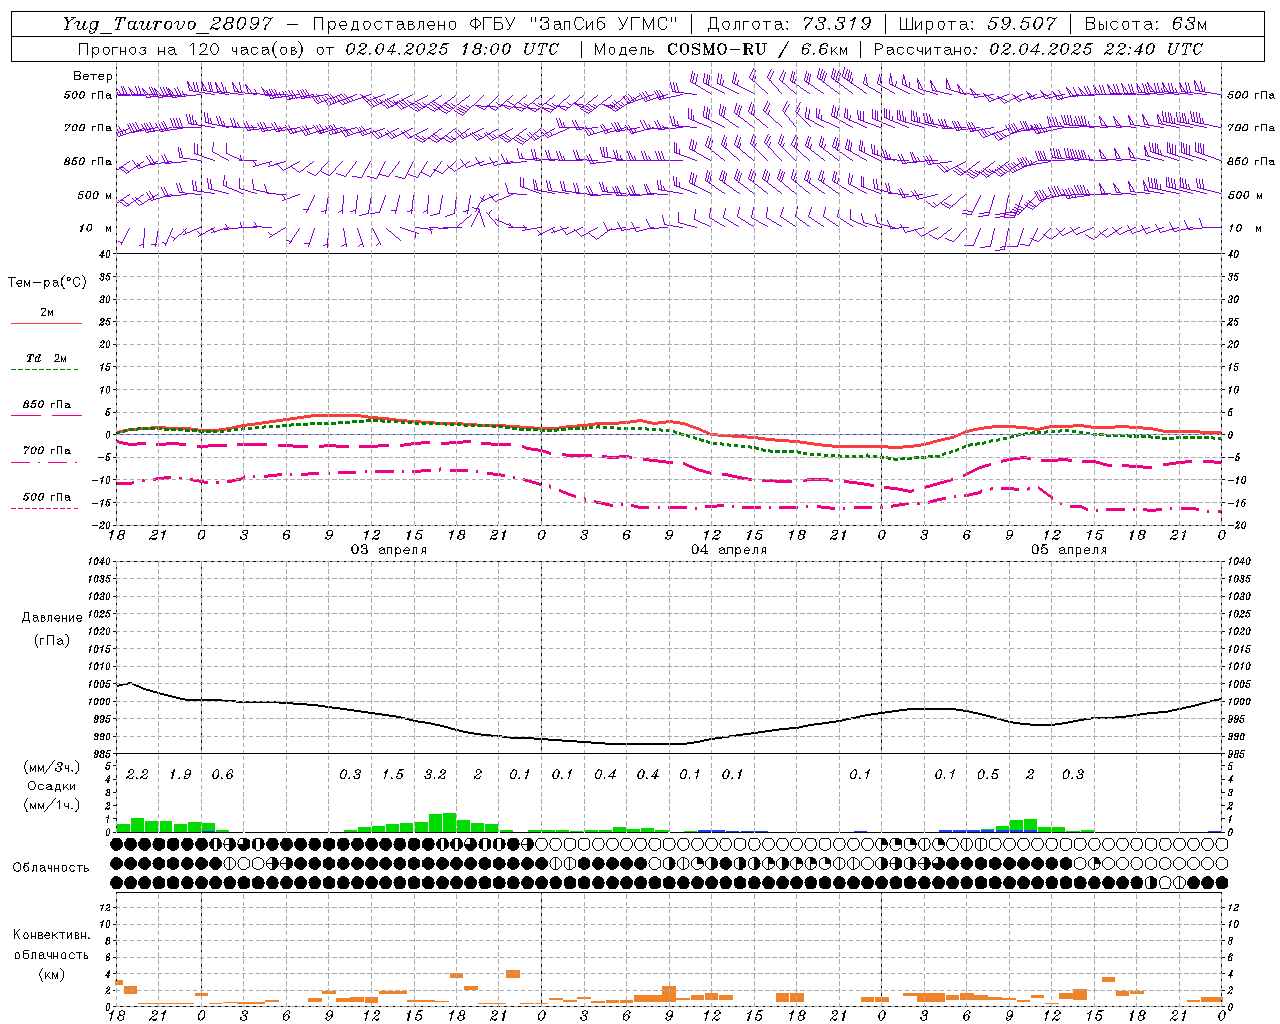Click the date label 03 апреля
The image size is (1280, 1024).
(x=388, y=550)
